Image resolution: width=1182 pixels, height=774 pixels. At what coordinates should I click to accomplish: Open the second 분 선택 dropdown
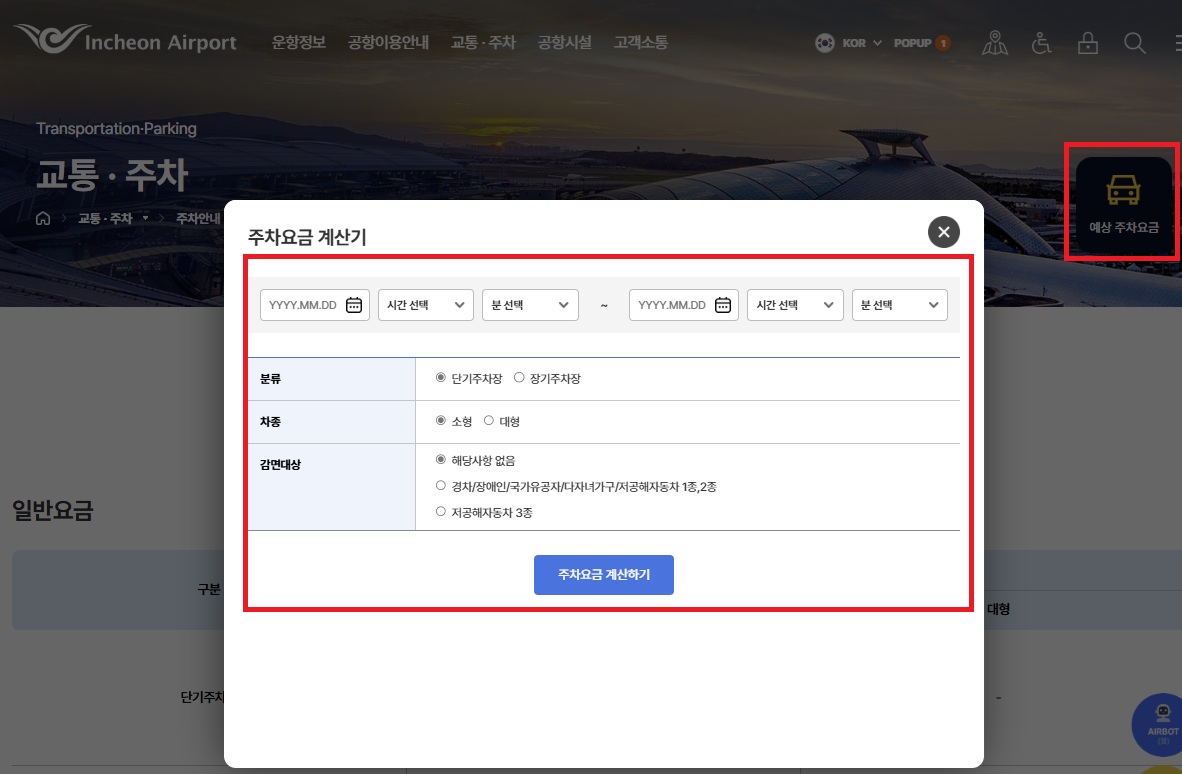pyautogui.click(x=899, y=305)
